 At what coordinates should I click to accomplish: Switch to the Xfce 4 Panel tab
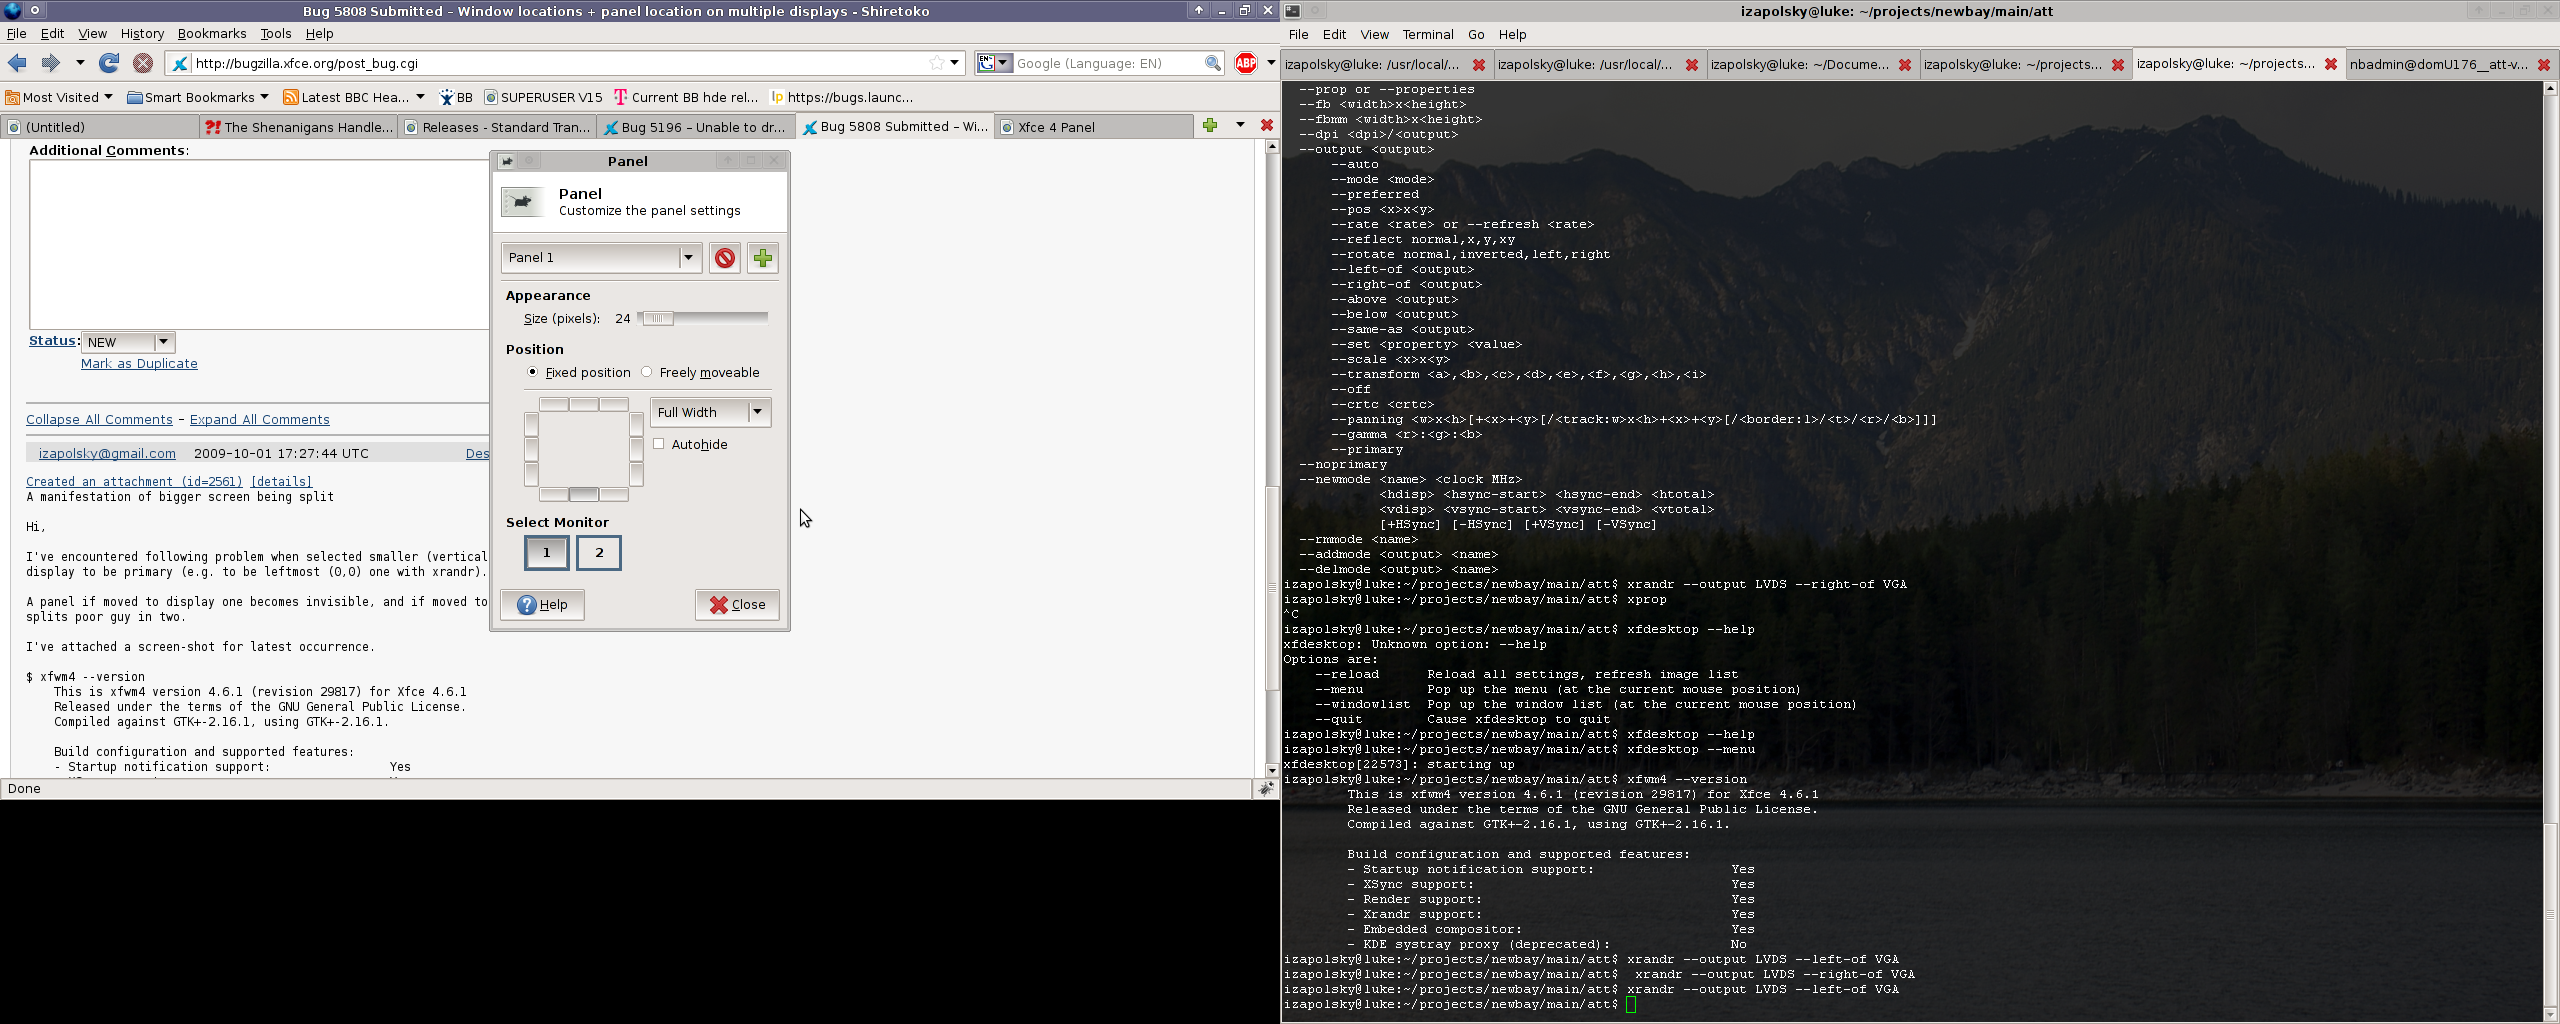1094,127
